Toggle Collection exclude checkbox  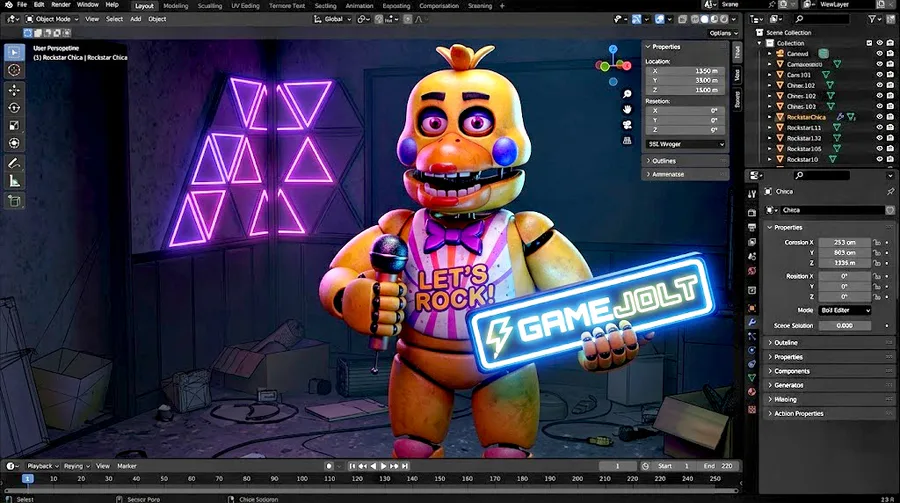pyautogui.click(x=869, y=43)
